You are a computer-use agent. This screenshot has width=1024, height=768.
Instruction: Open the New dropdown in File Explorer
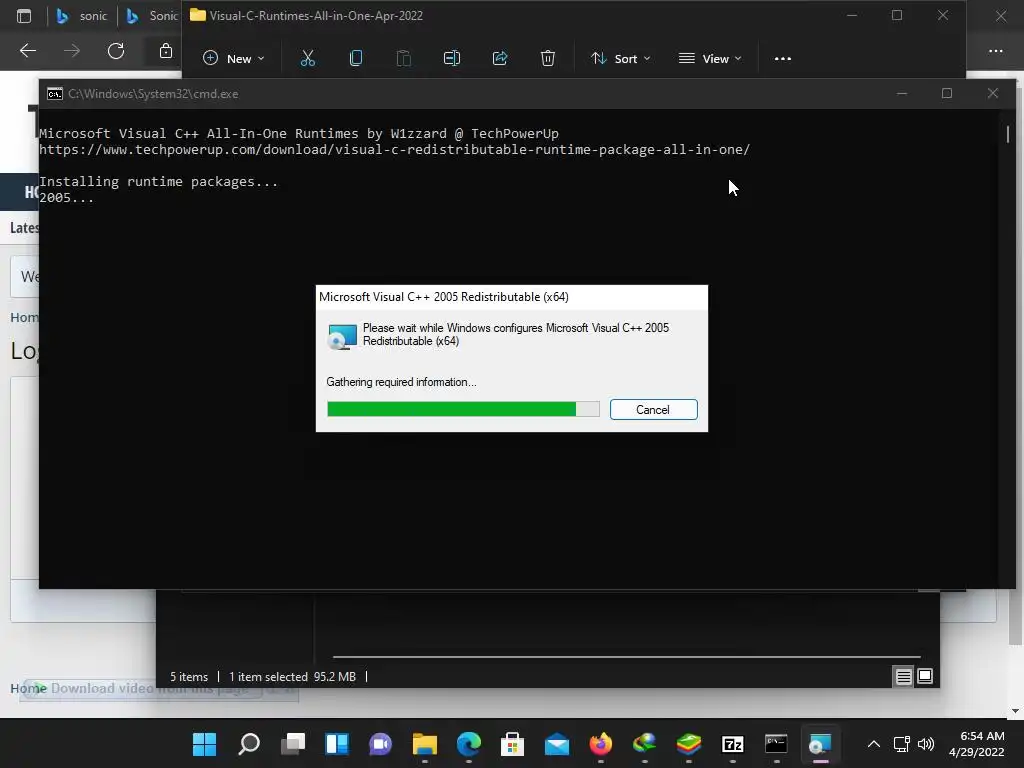233,59
